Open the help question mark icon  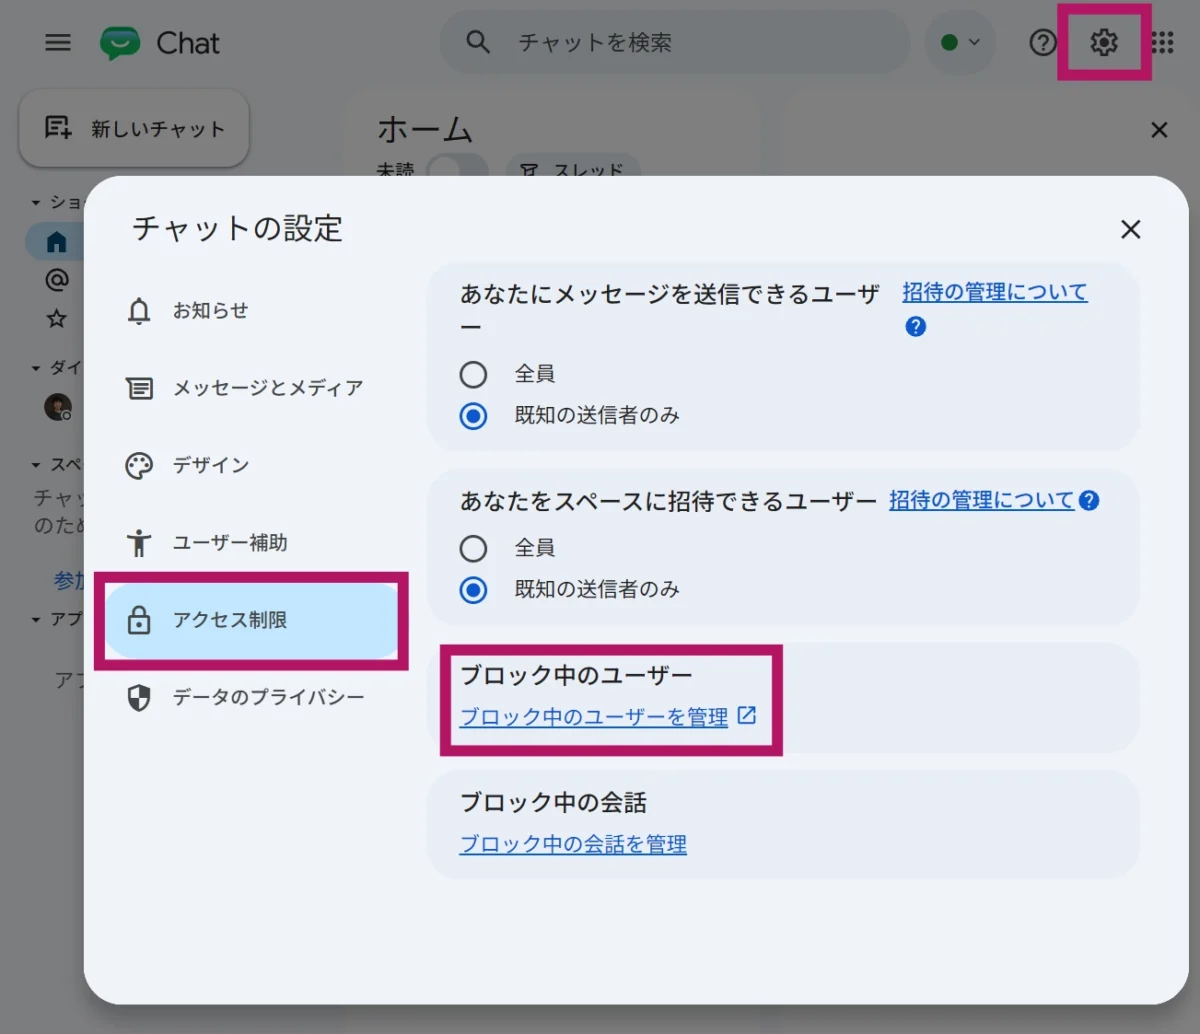1043,42
